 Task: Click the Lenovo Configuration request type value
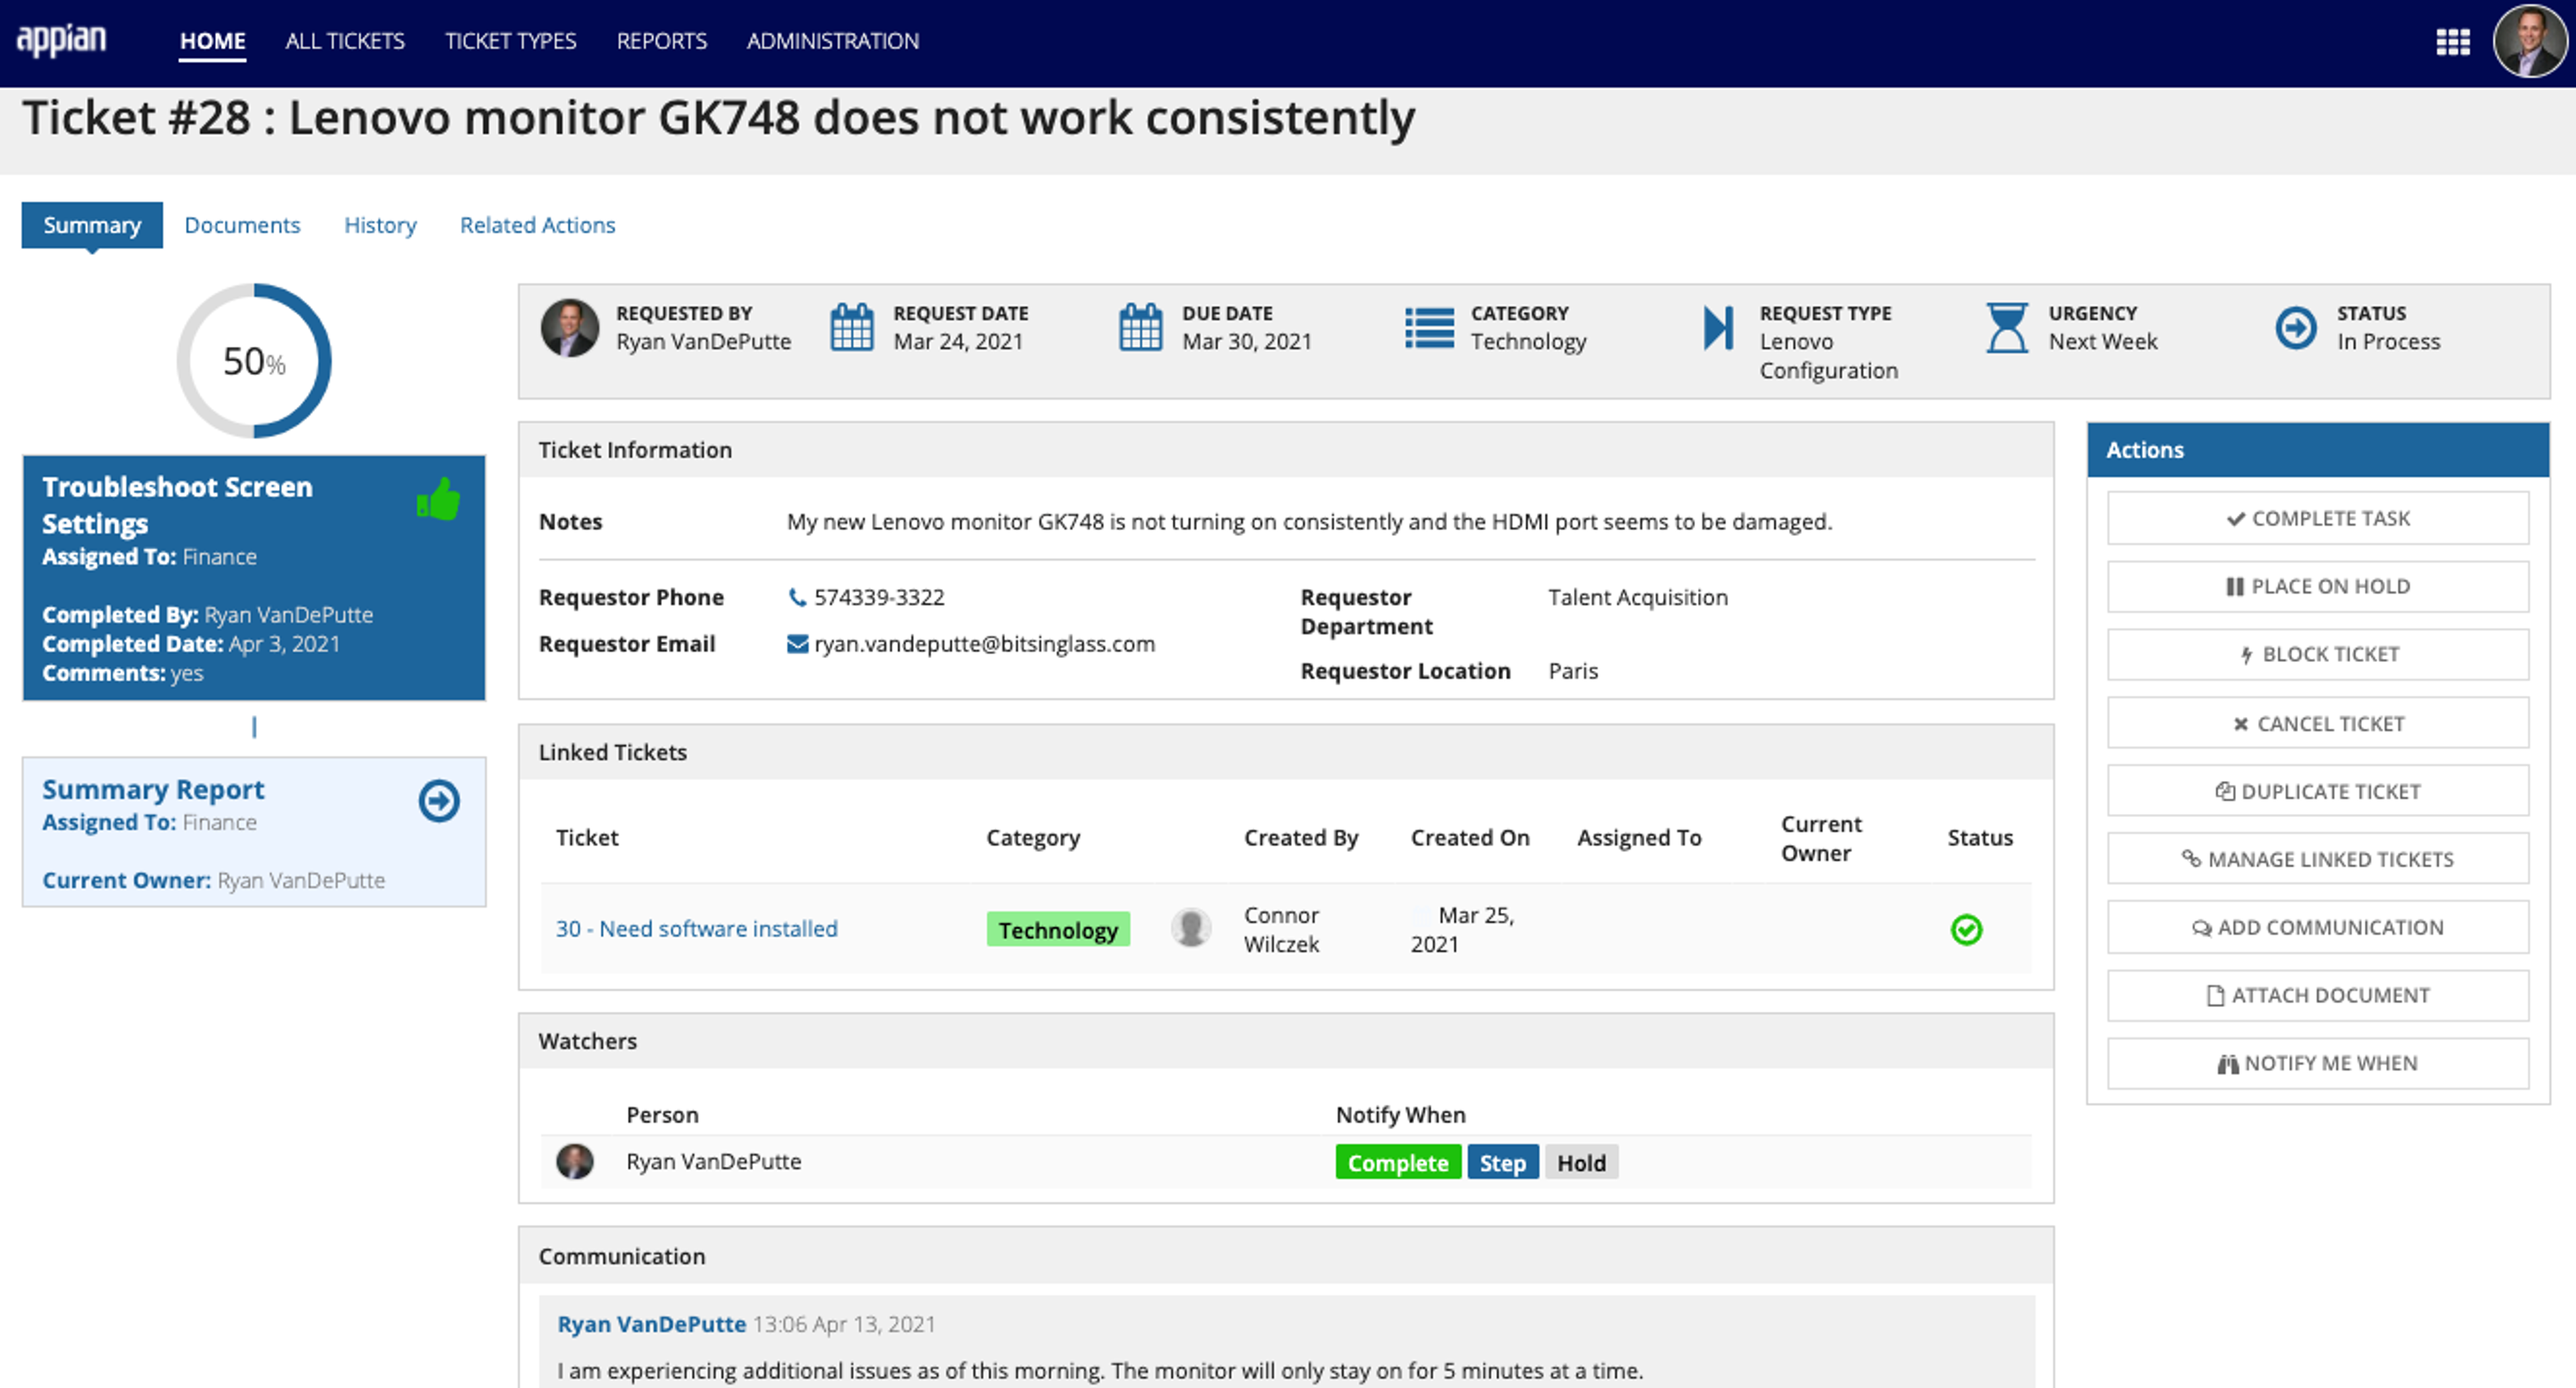1828,356
